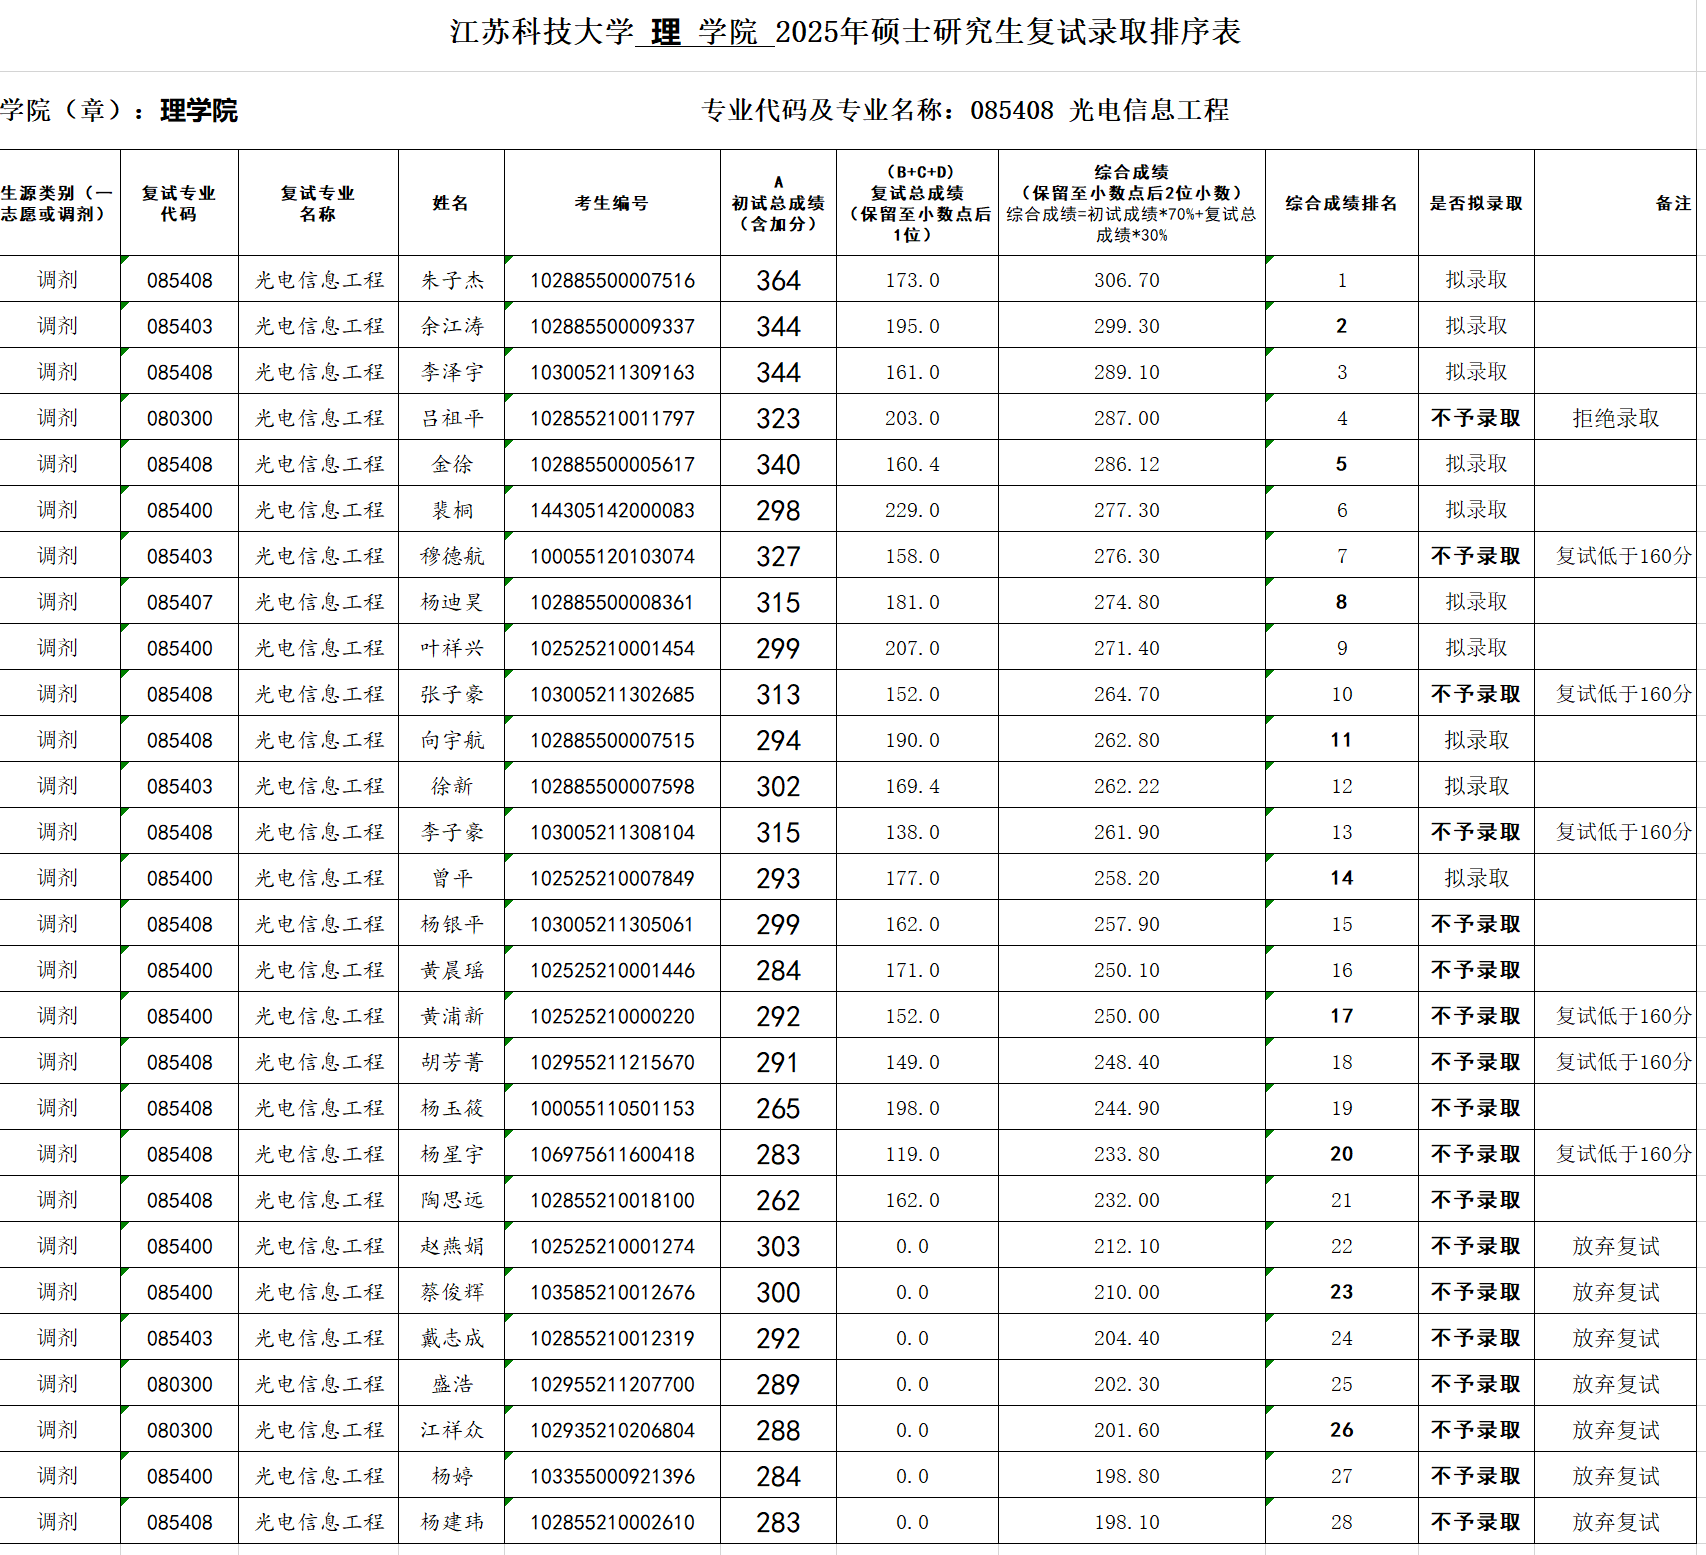
Task: Click the 综合成绩排名 header cell
Action: (1341, 203)
